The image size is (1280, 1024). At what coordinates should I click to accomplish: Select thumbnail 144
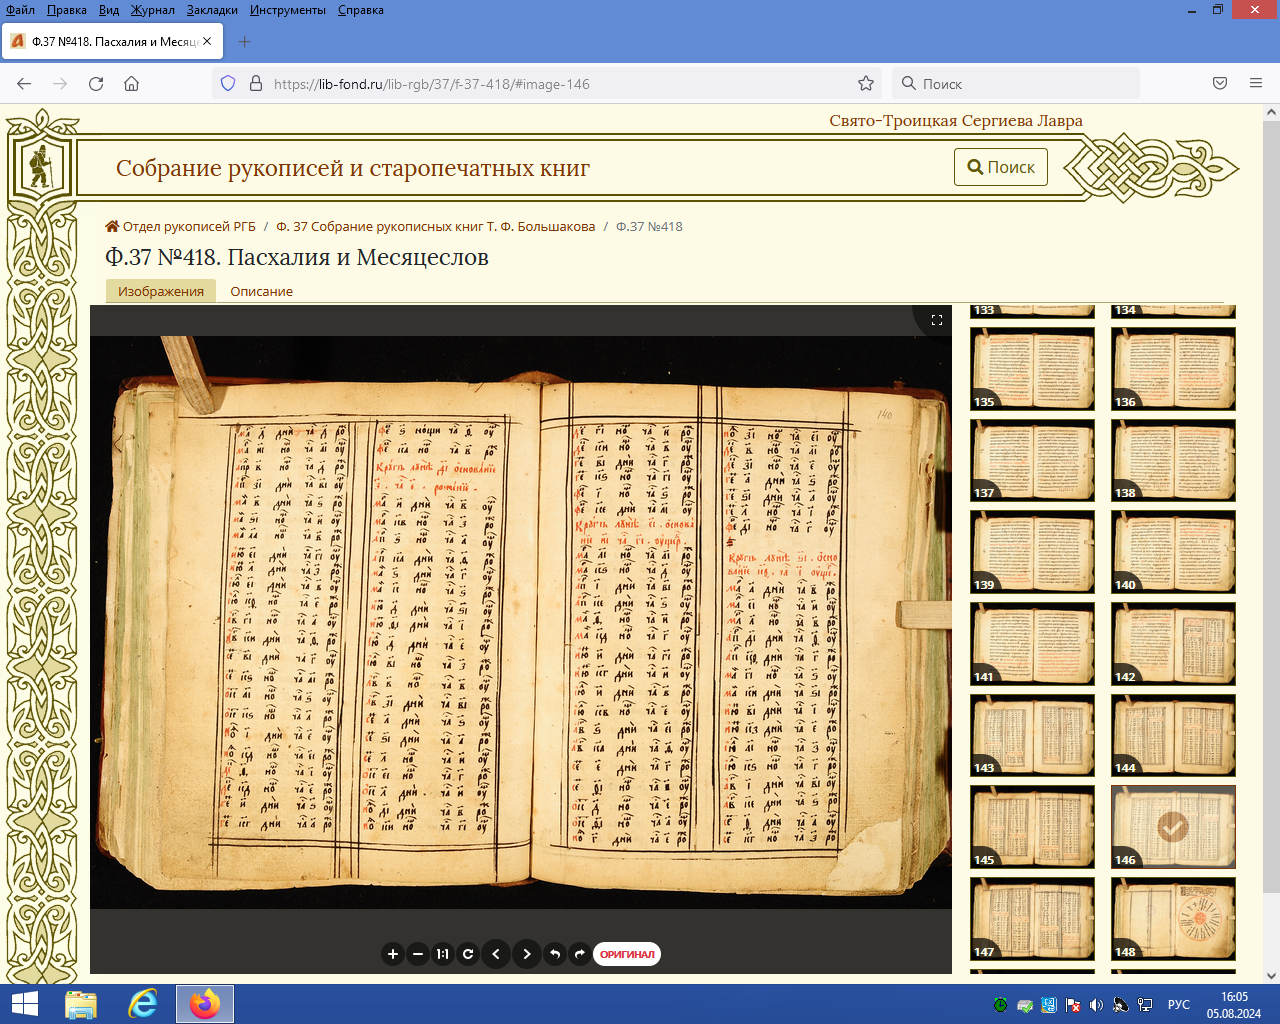[x=1173, y=735]
